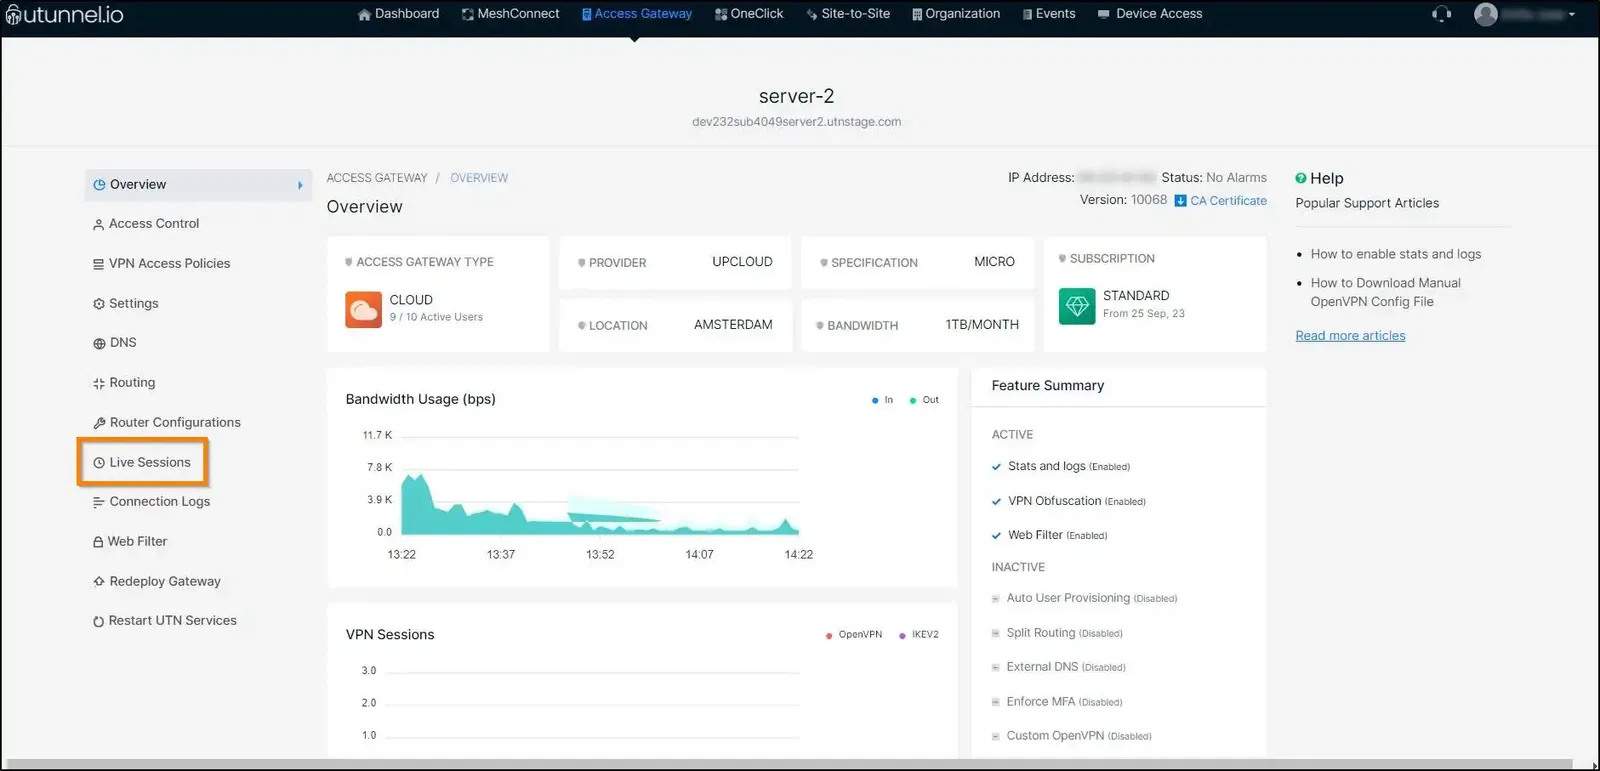The width and height of the screenshot is (1600, 771).
Task: Open Access Control in sidebar
Action: point(154,224)
